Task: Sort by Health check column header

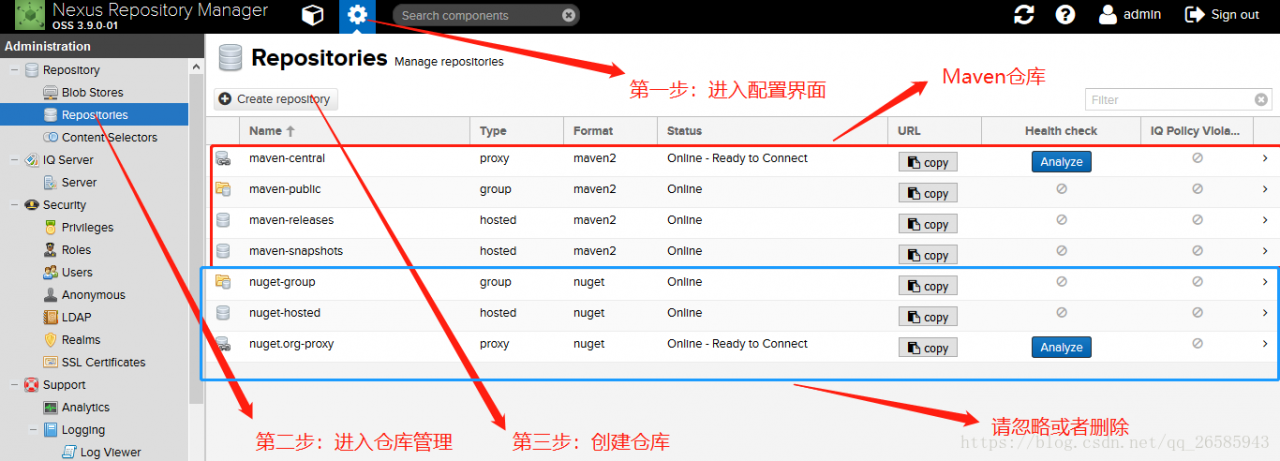Action: (1061, 130)
